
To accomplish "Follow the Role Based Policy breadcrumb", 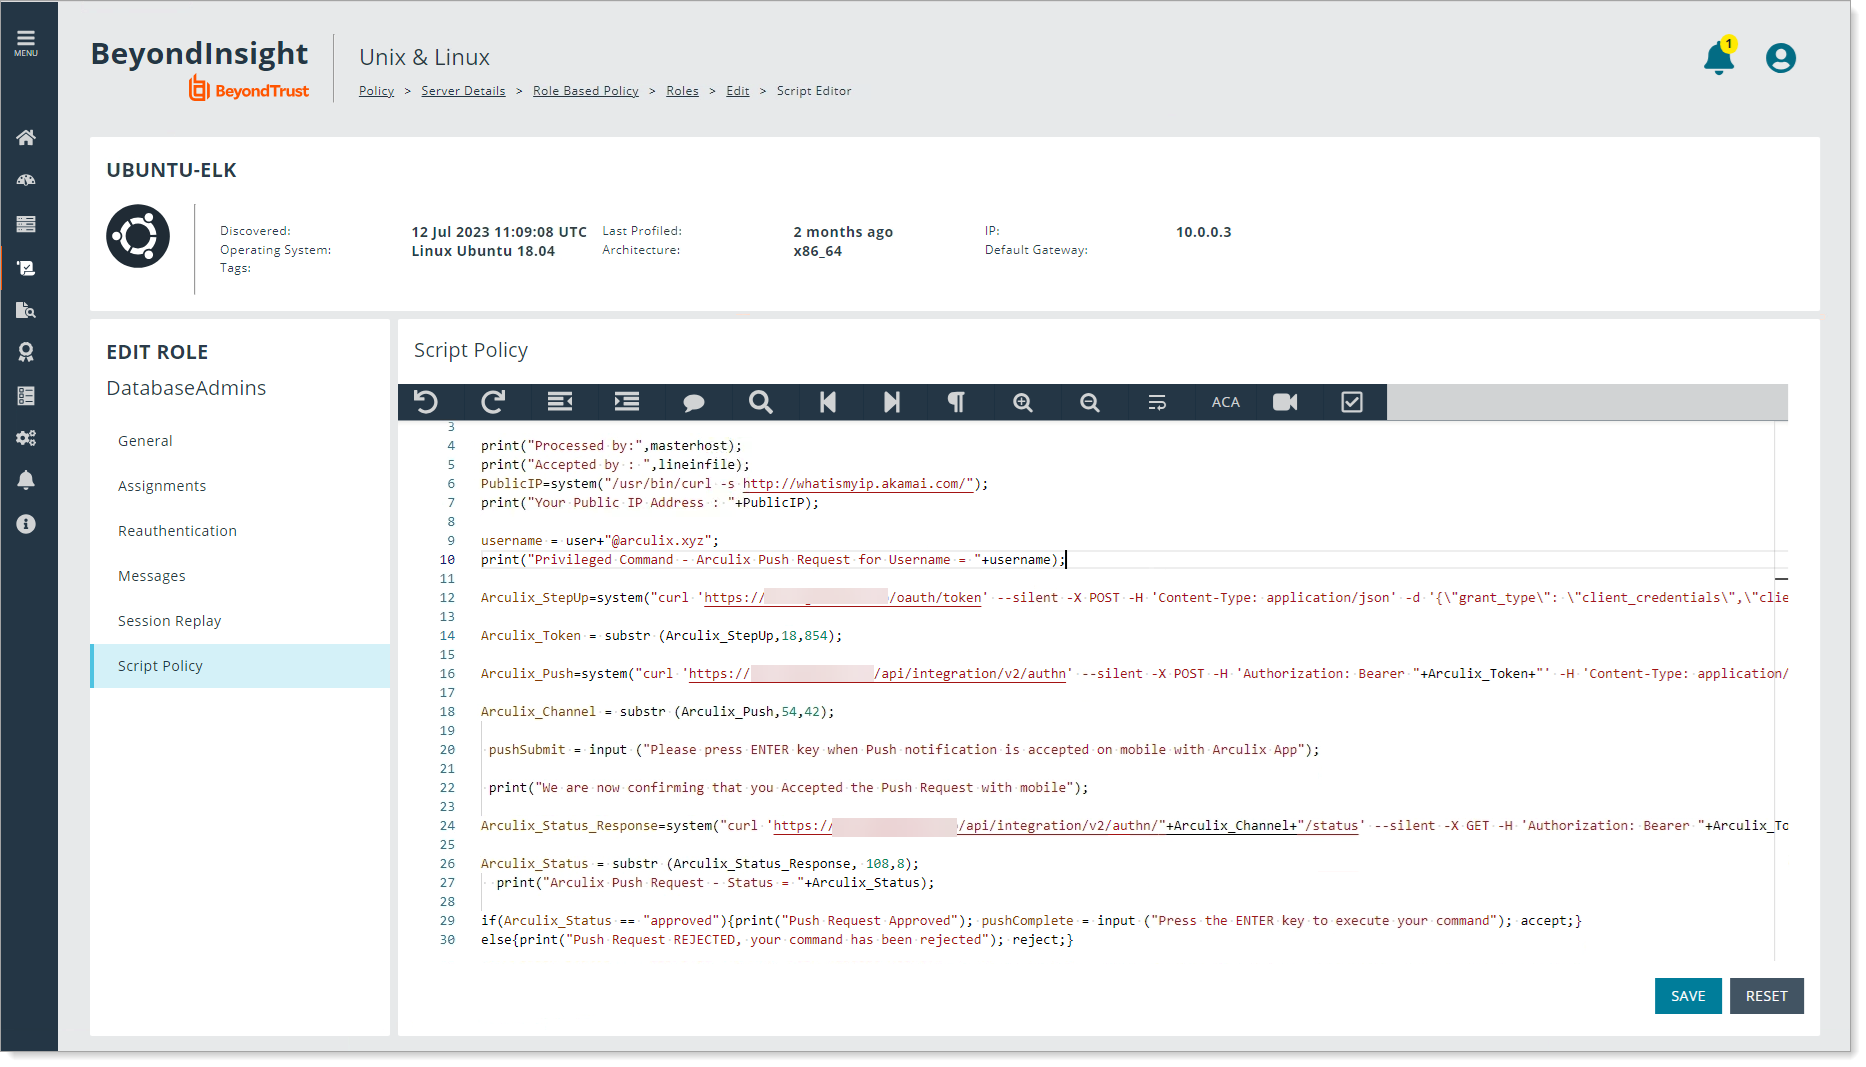I will point(586,91).
